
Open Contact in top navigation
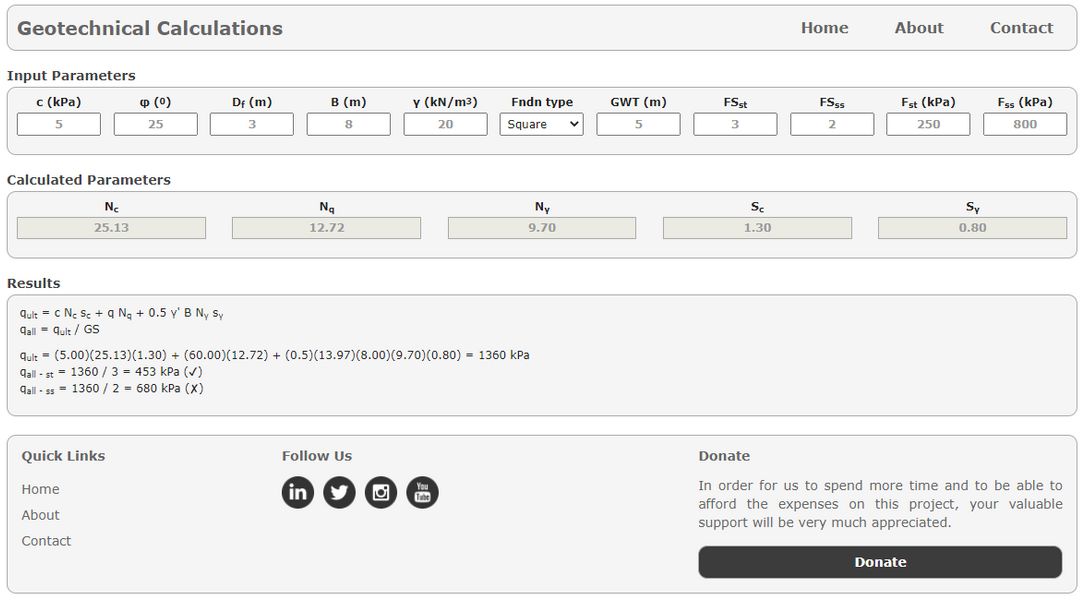coord(1021,28)
